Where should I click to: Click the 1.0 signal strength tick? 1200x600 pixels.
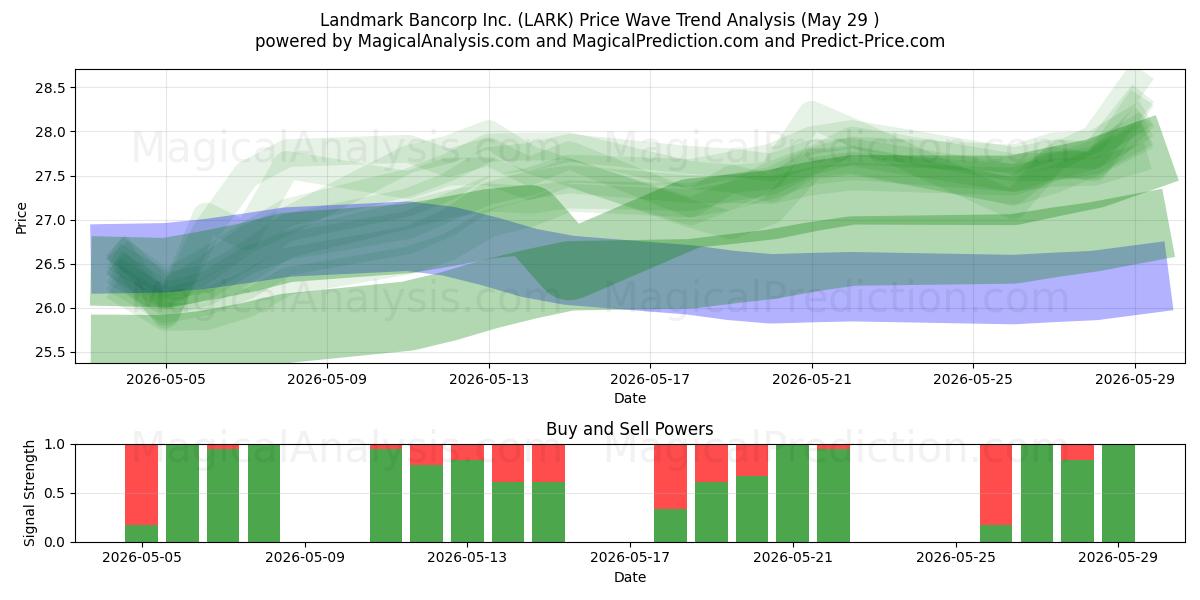(56, 444)
